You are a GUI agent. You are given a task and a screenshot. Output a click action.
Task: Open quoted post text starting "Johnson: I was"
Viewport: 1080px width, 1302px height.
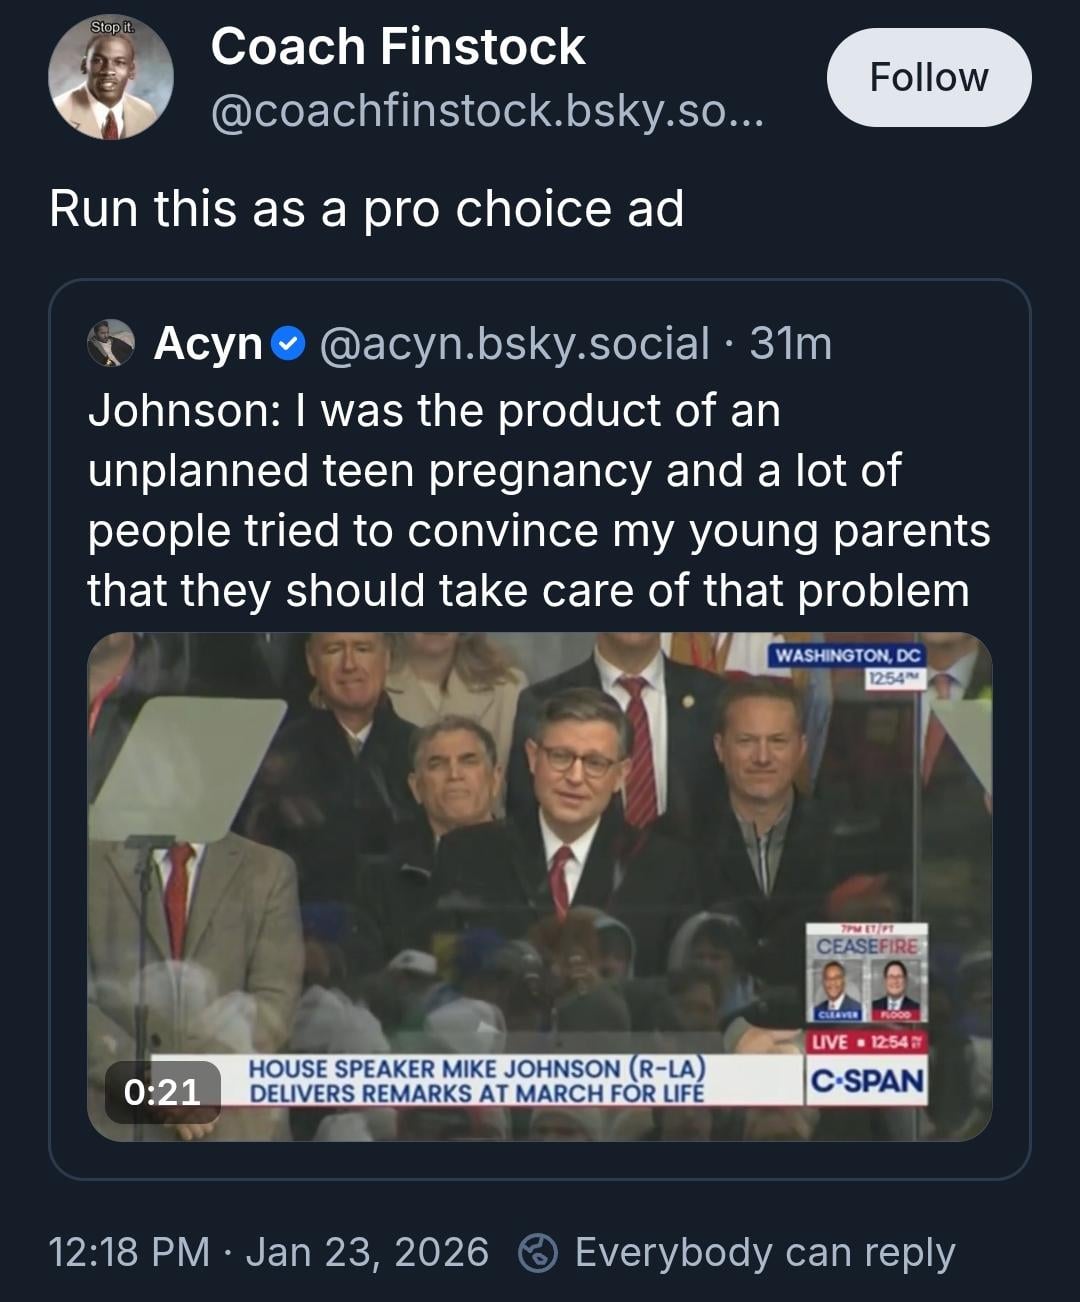(538, 500)
